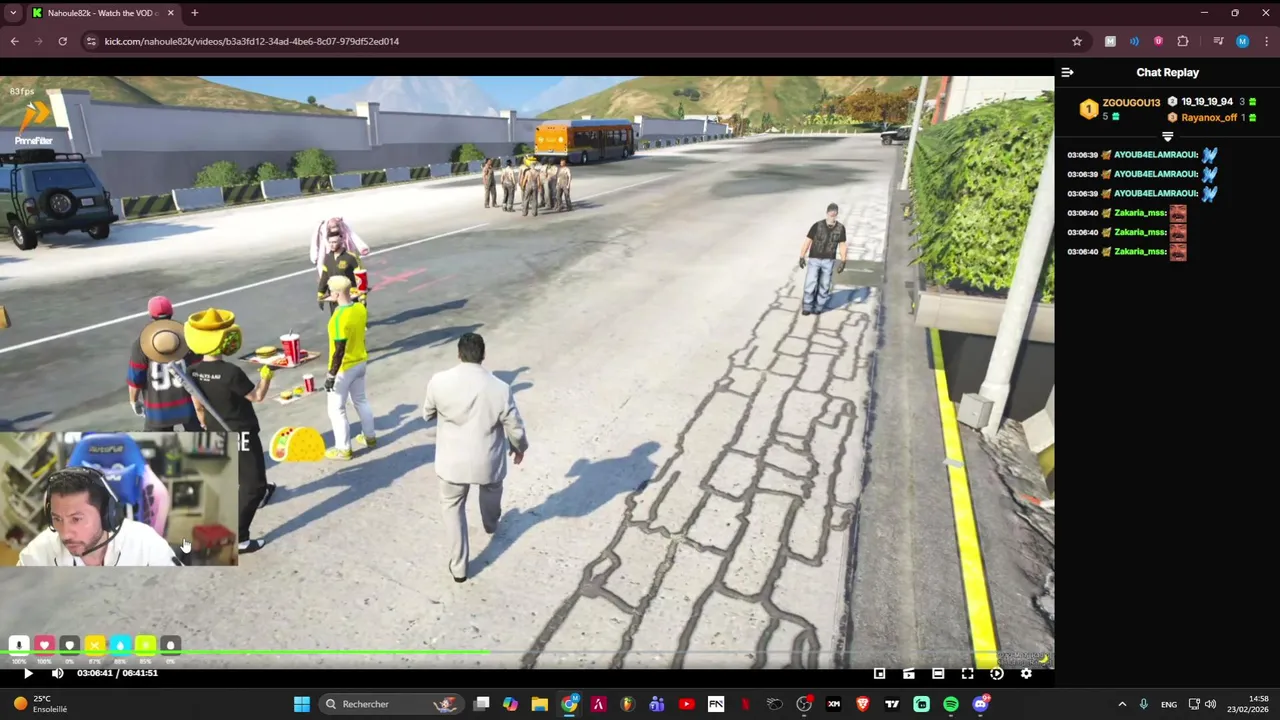The width and height of the screenshot is (1280, 720).
Task: Open the FN taskbar app
Action: point(715,704)
